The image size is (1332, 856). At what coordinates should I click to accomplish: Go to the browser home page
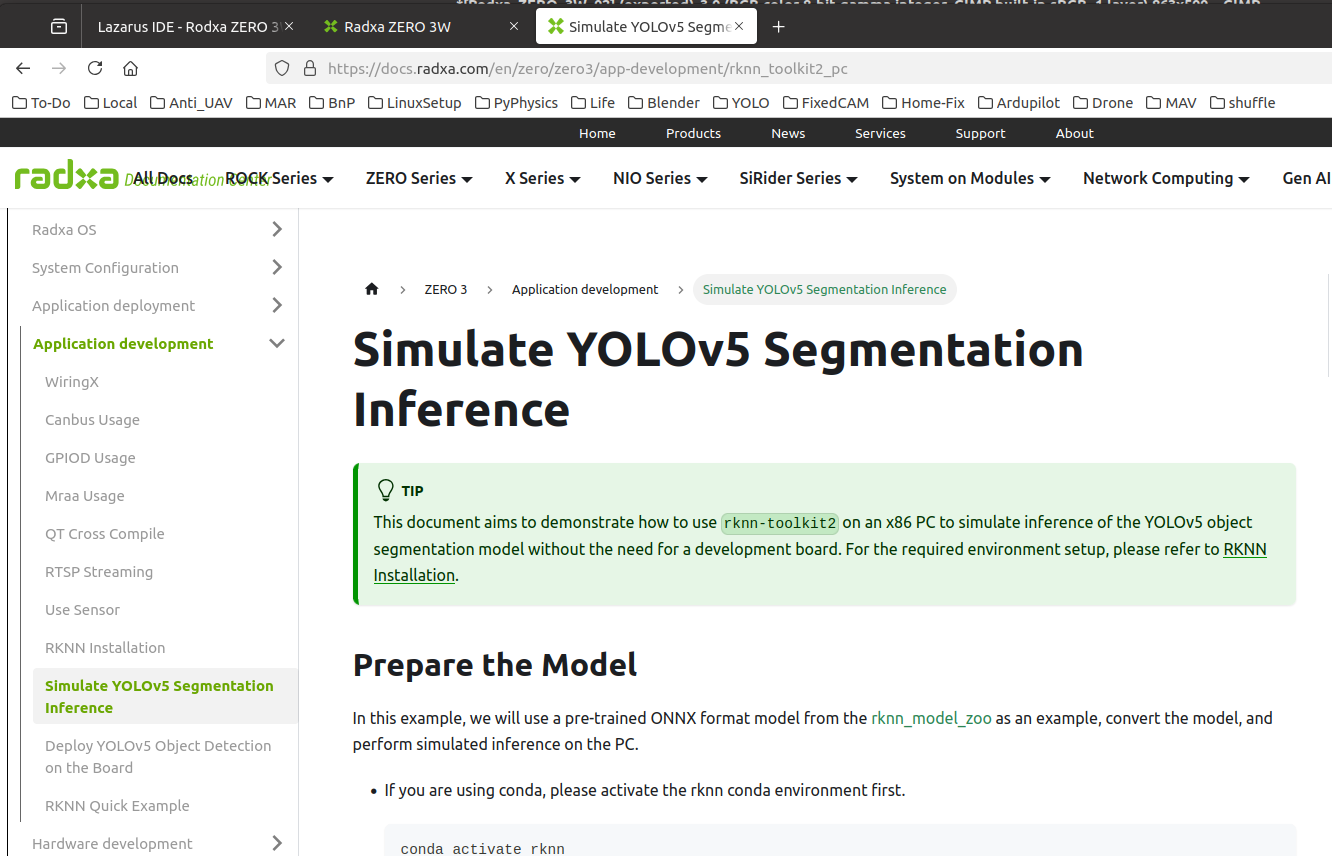(x=130, y=68)
